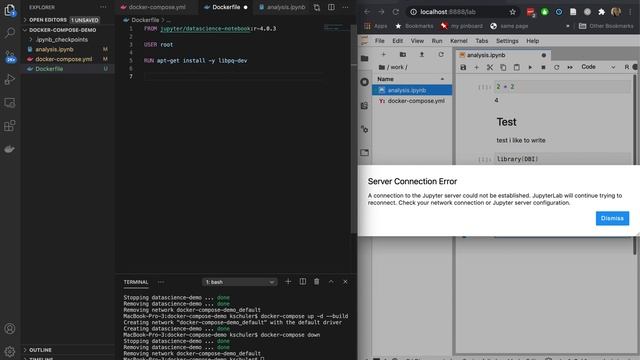Split the editor to the right
Image resolution: width=640 pixels, height=360 pixels.
(331, 7)
